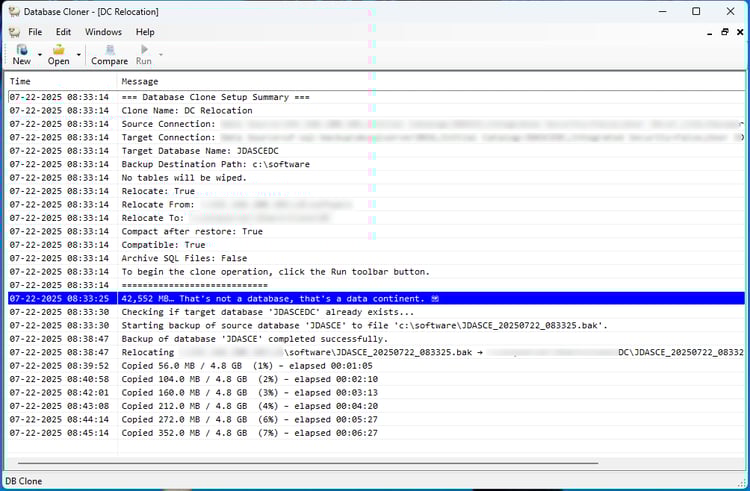Image resolution: width=750 pixels, height=491 pixels.
Task: Close the inner DC Relocation document
Action: pyautogui.click(x=740, y=32)
